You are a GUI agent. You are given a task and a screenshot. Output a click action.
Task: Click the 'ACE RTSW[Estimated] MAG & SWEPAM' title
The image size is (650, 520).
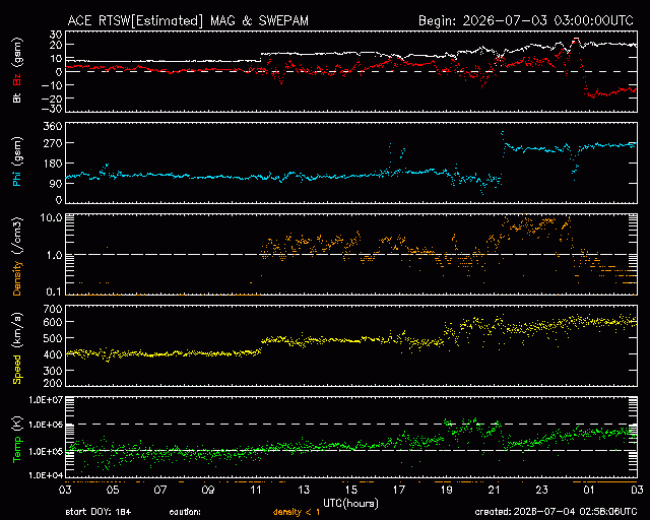coord(188,21)
